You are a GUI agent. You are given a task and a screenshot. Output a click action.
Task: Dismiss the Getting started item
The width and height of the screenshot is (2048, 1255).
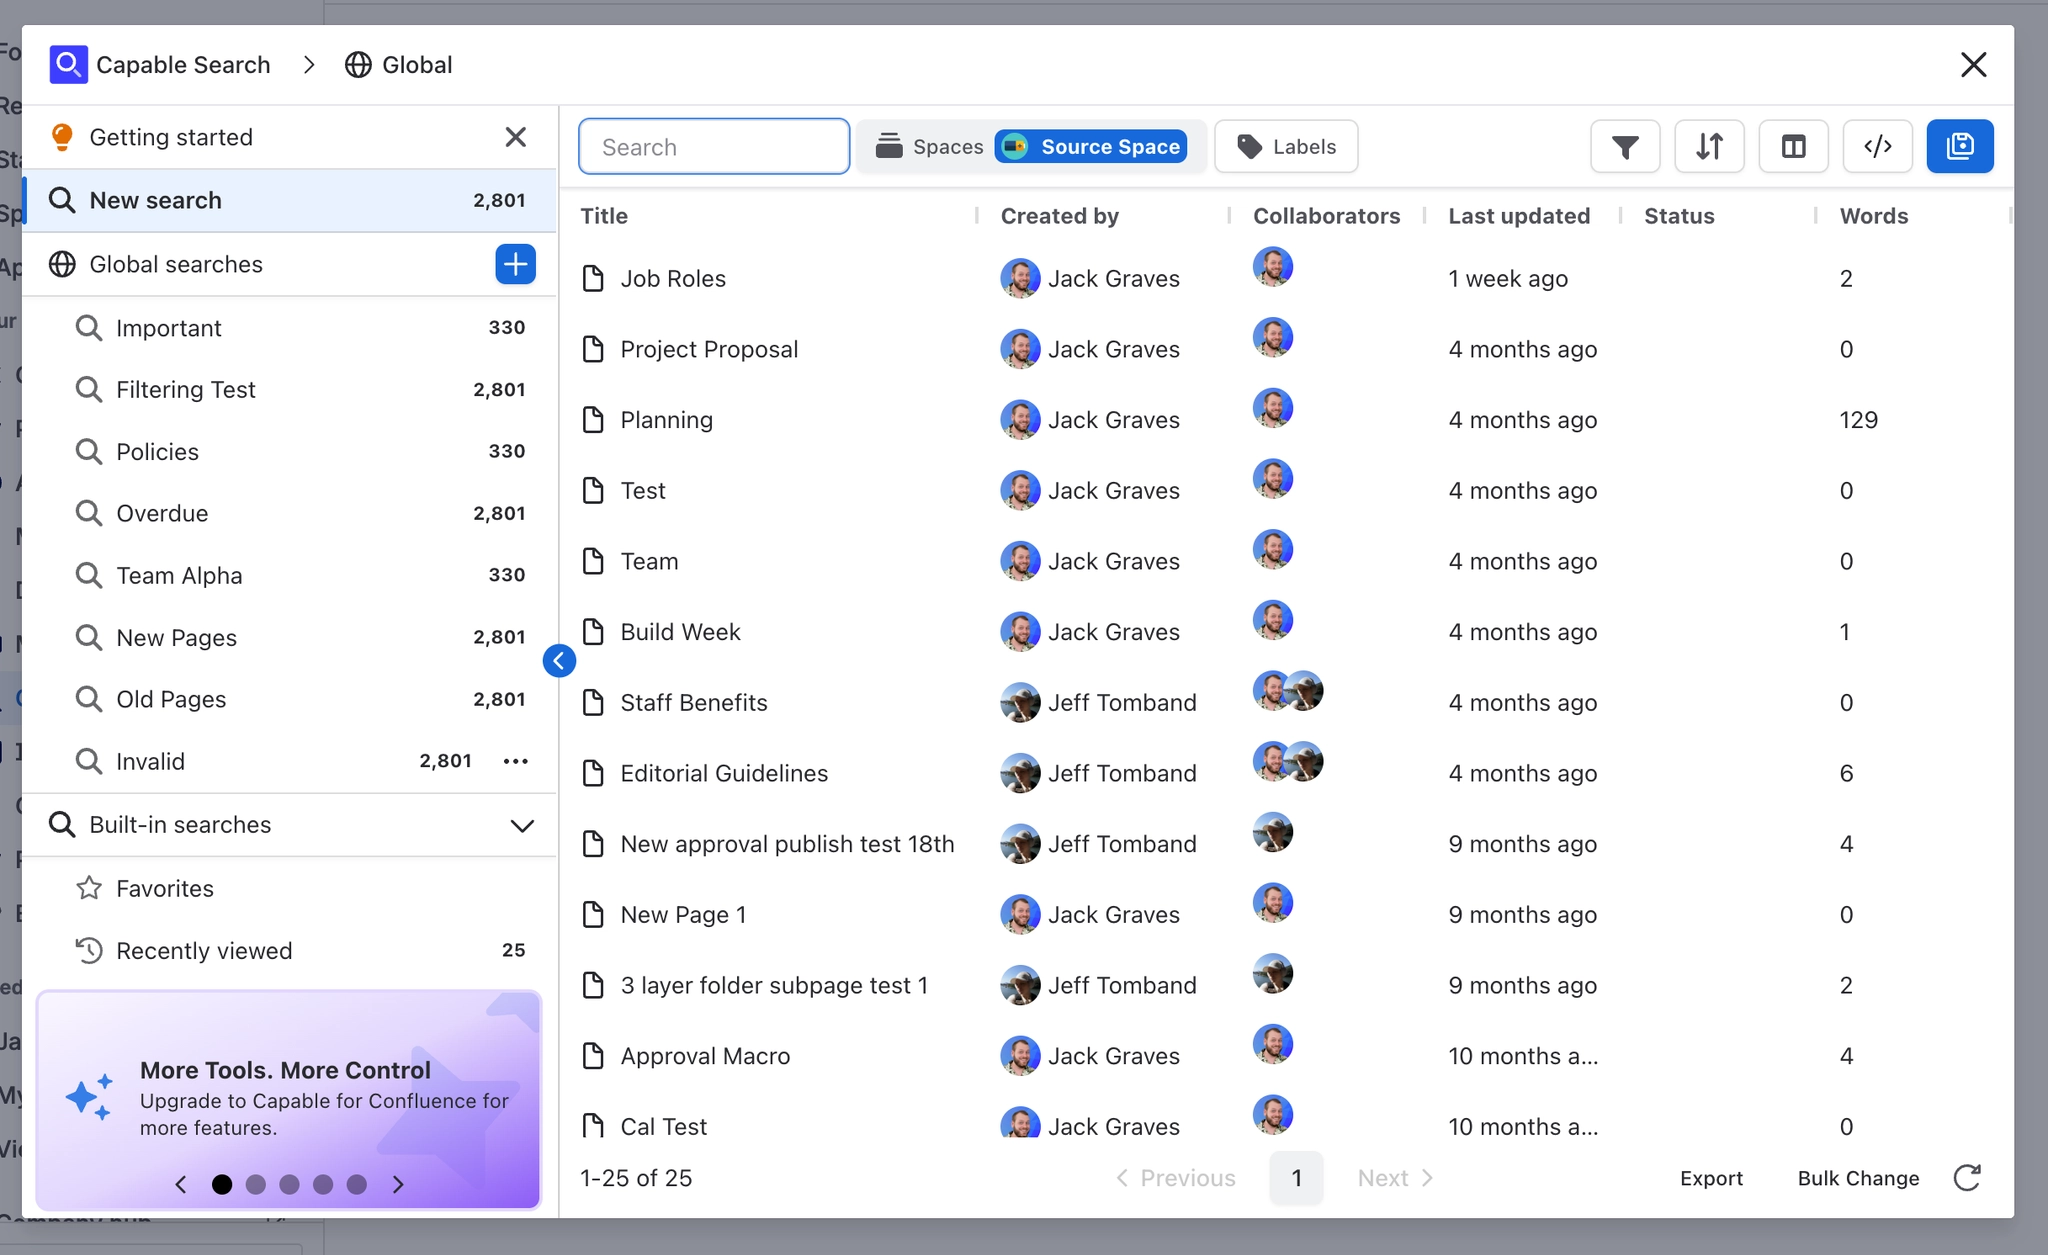coord(515,137)
